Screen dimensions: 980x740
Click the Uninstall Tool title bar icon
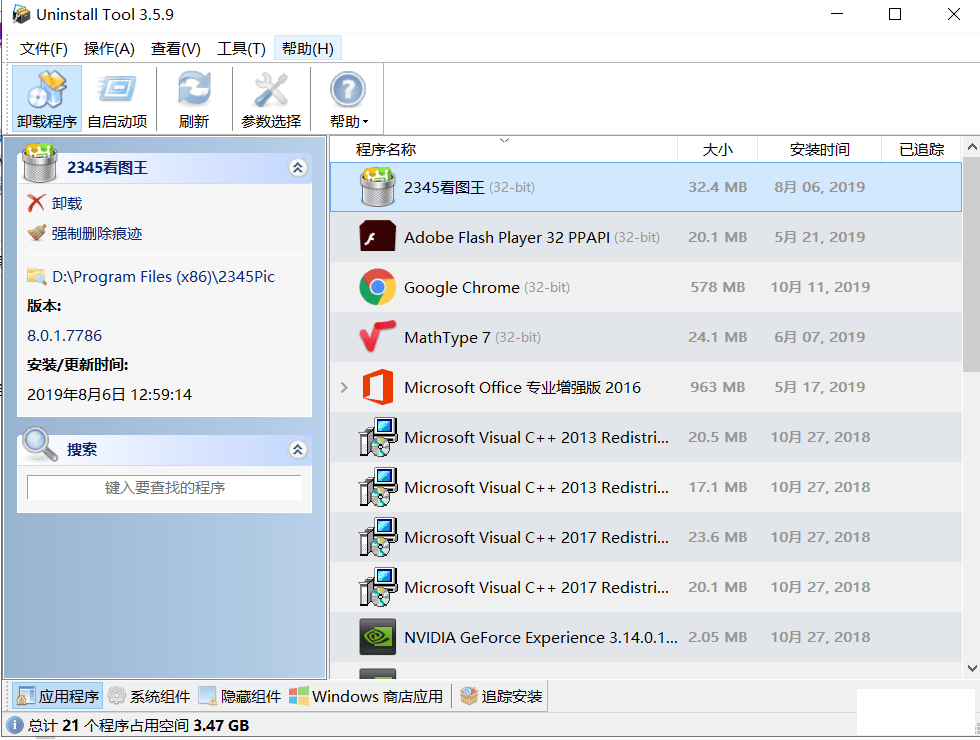[21, 14]
